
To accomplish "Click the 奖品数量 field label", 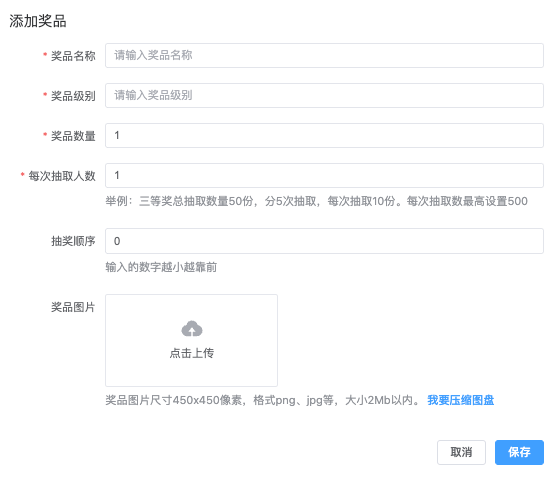I will click(73, 136).
